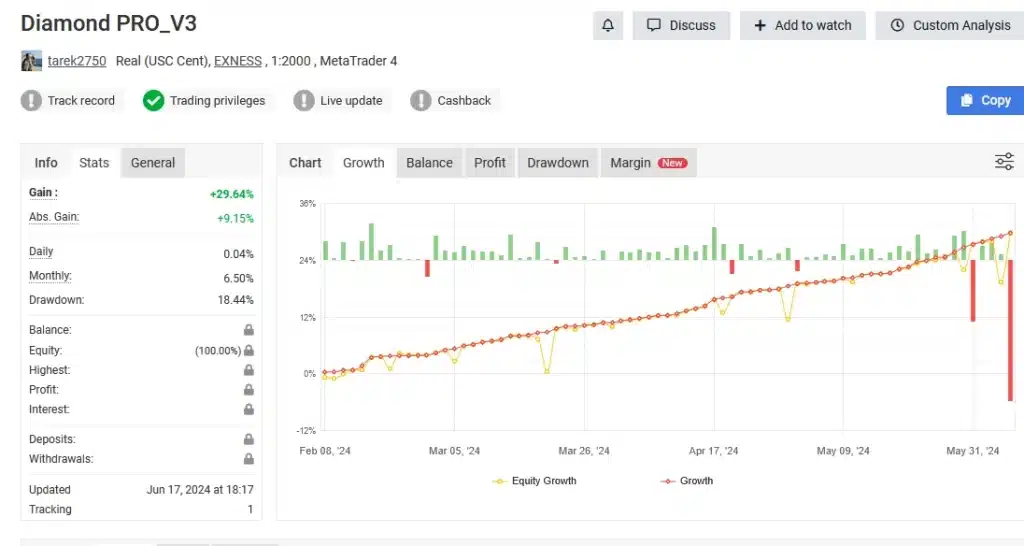Click the Gain label
The width and height of the screenshot is (1024, 546).
[43, 193]
